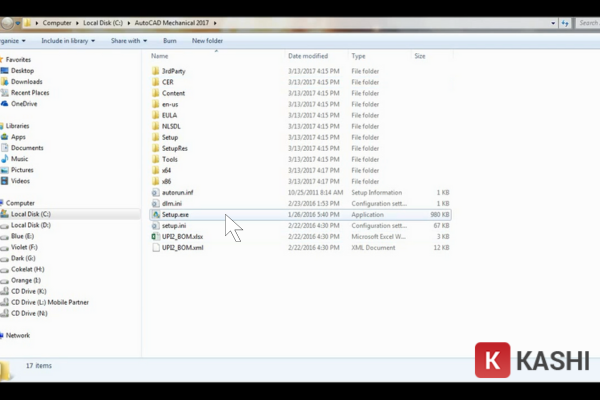Screen dimensions: 600x400
Task: Click the Libraries group heading
Action: tap(17, 126)
